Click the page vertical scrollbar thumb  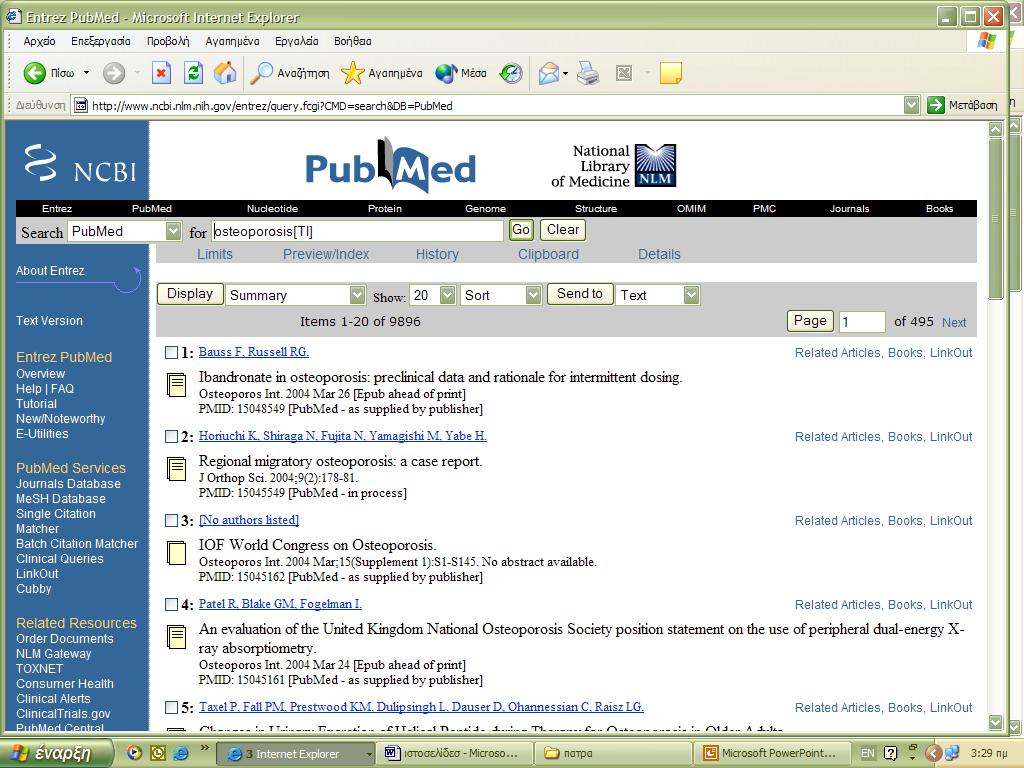click(x=995, y=219)
